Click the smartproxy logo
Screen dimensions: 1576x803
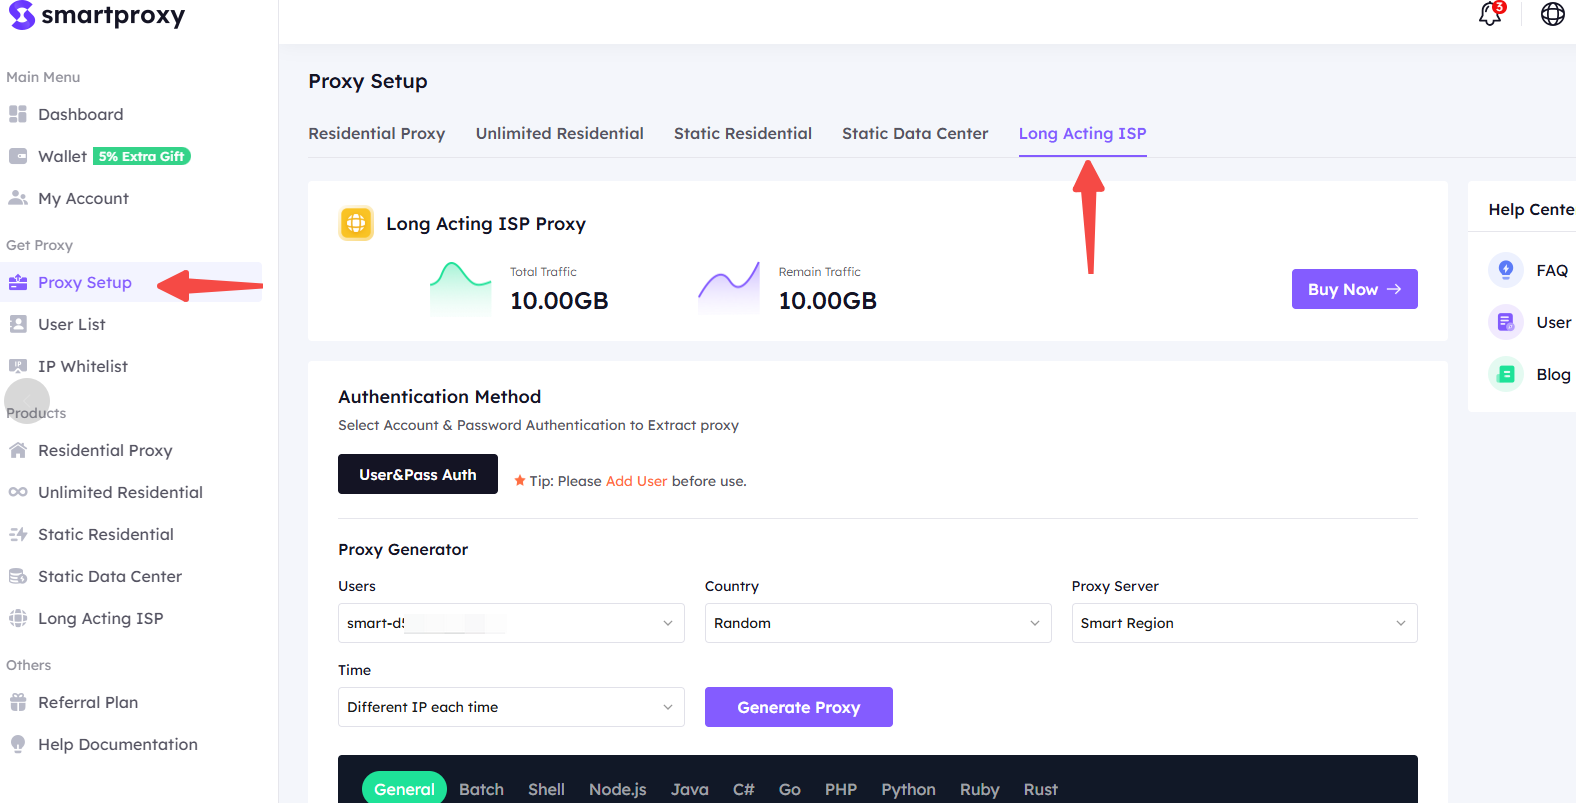click(97, 15)
